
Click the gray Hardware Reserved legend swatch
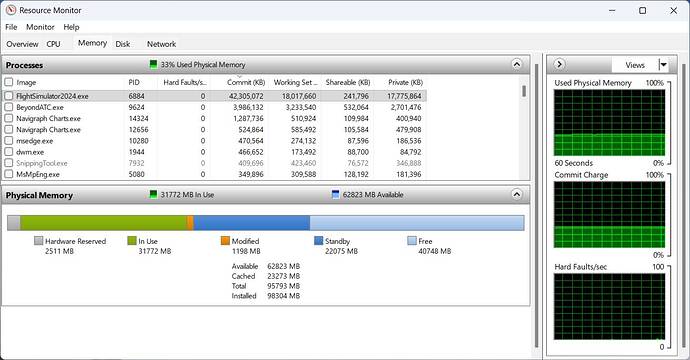[38, 241]
